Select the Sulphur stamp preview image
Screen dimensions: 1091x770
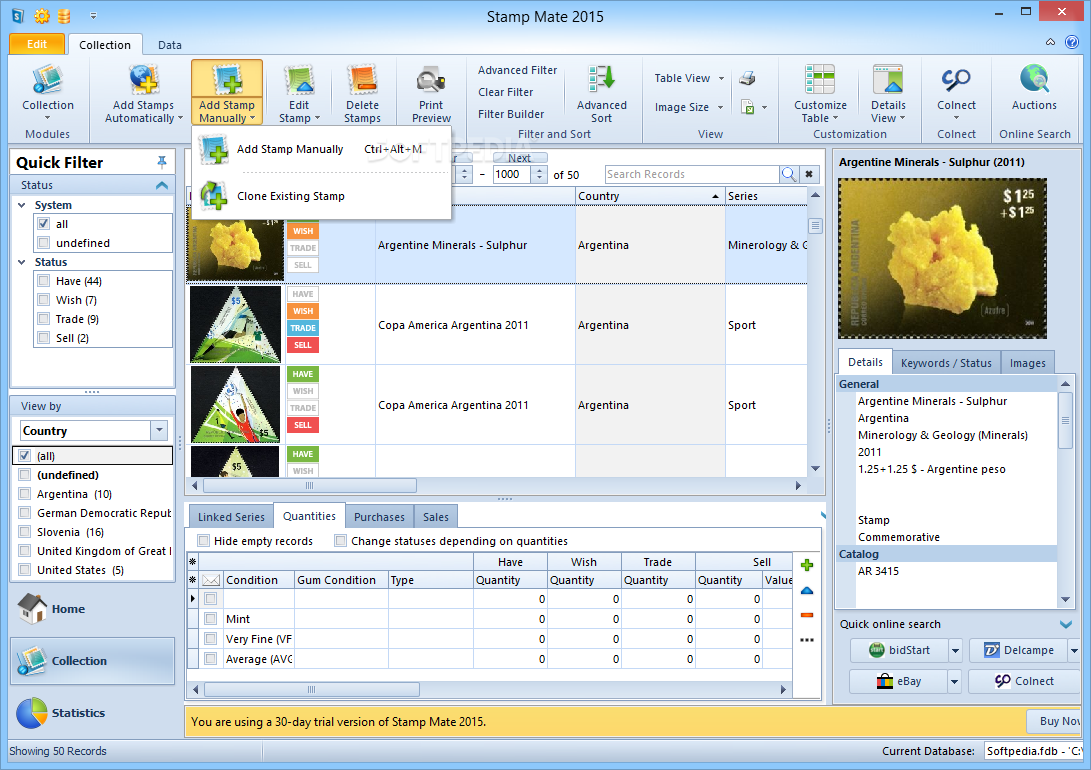(x=942, y=258)
